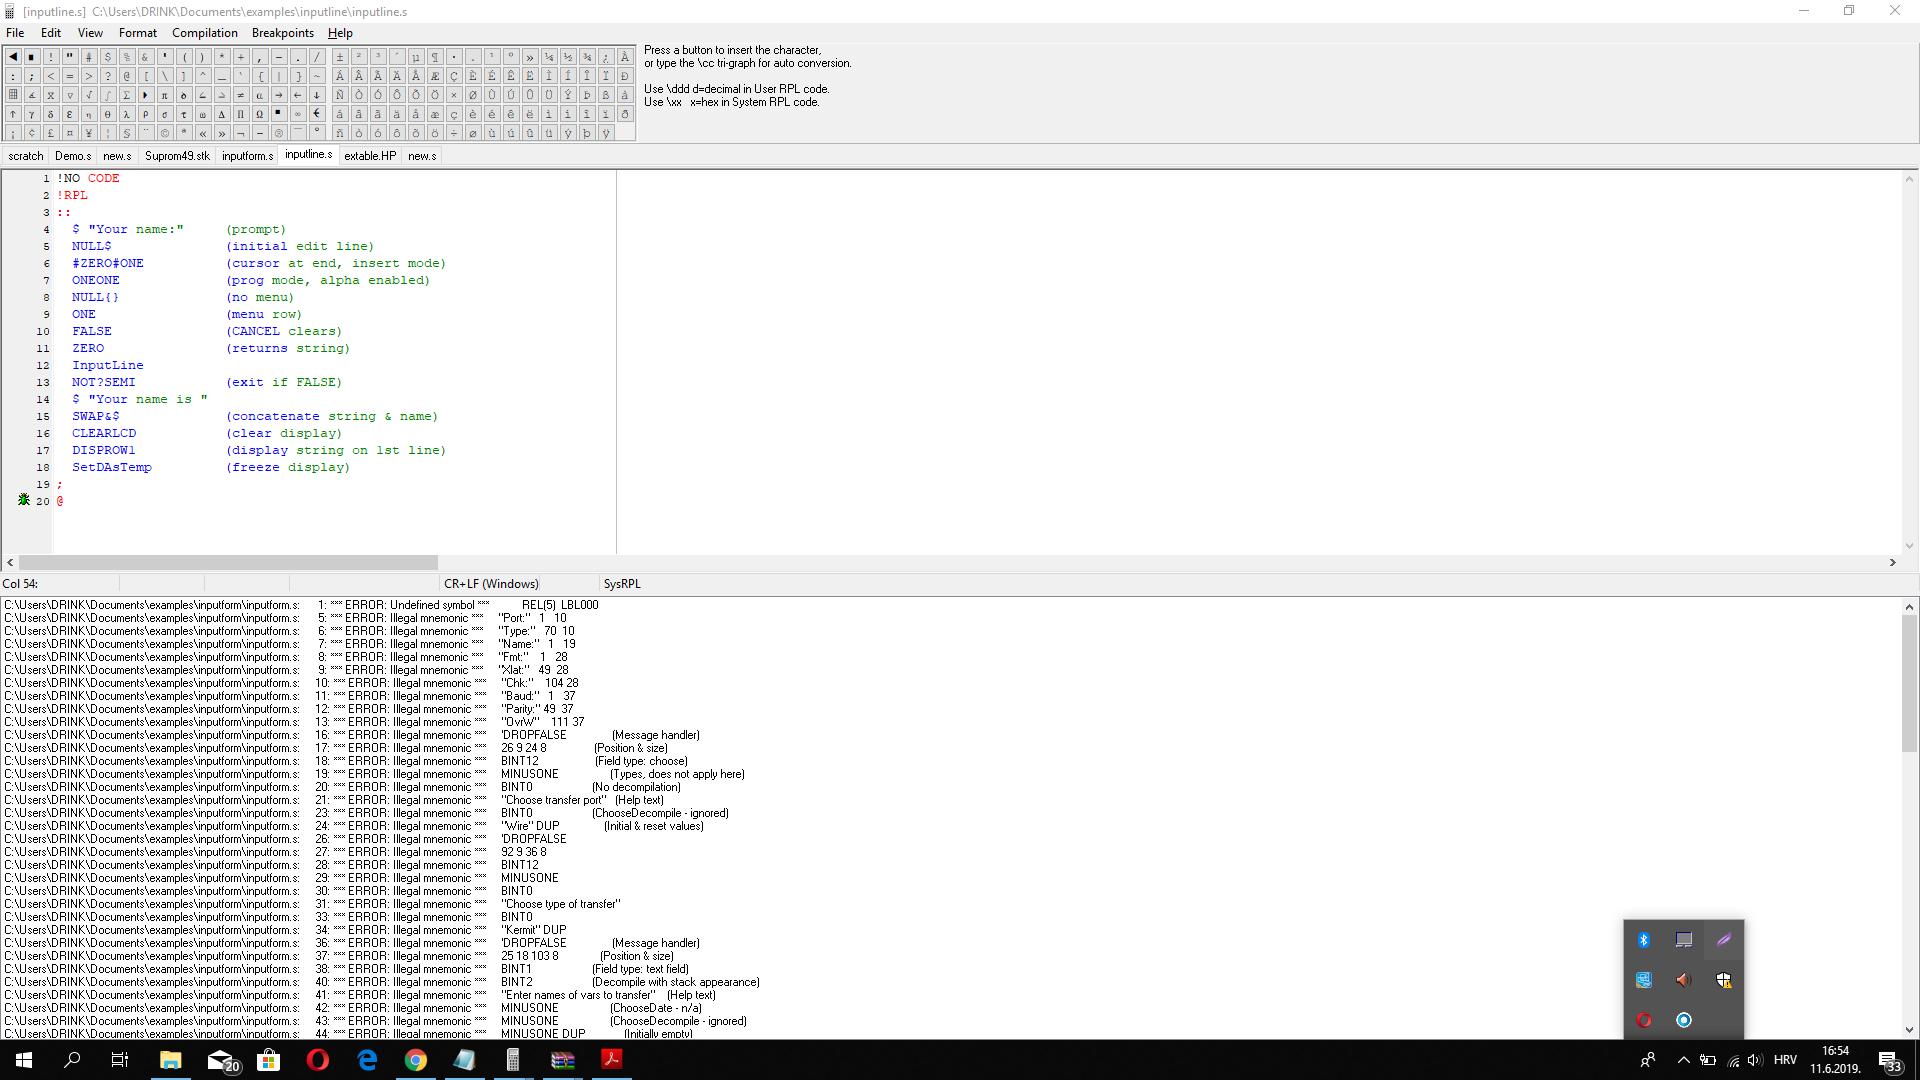Insert the euro € symbol

[316, 114]
